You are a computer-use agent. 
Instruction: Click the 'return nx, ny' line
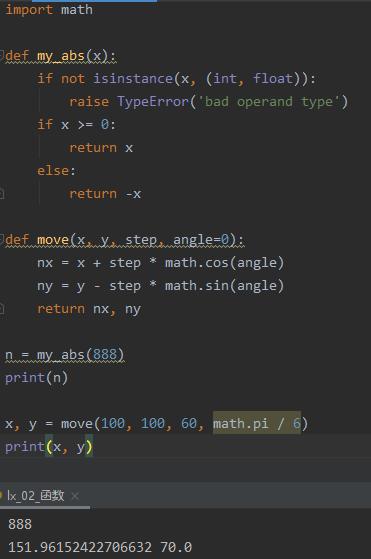89,309
